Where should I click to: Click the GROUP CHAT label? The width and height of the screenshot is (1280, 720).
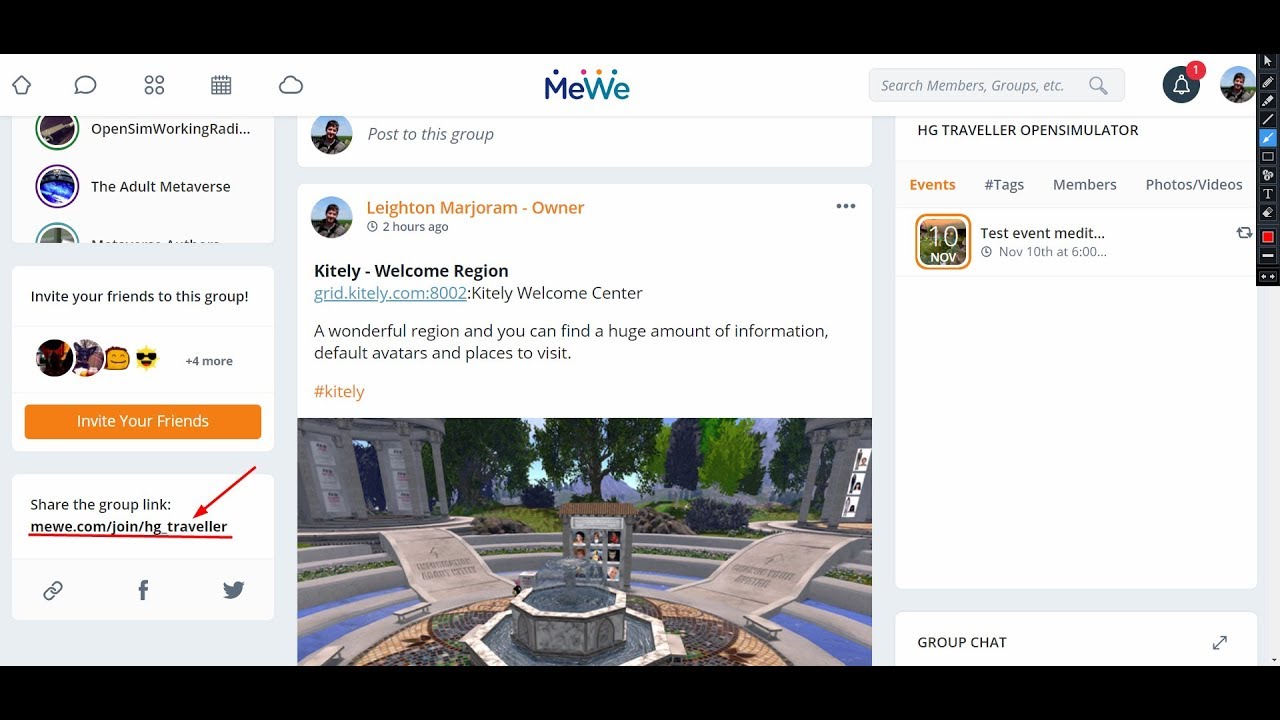point(962,643)
